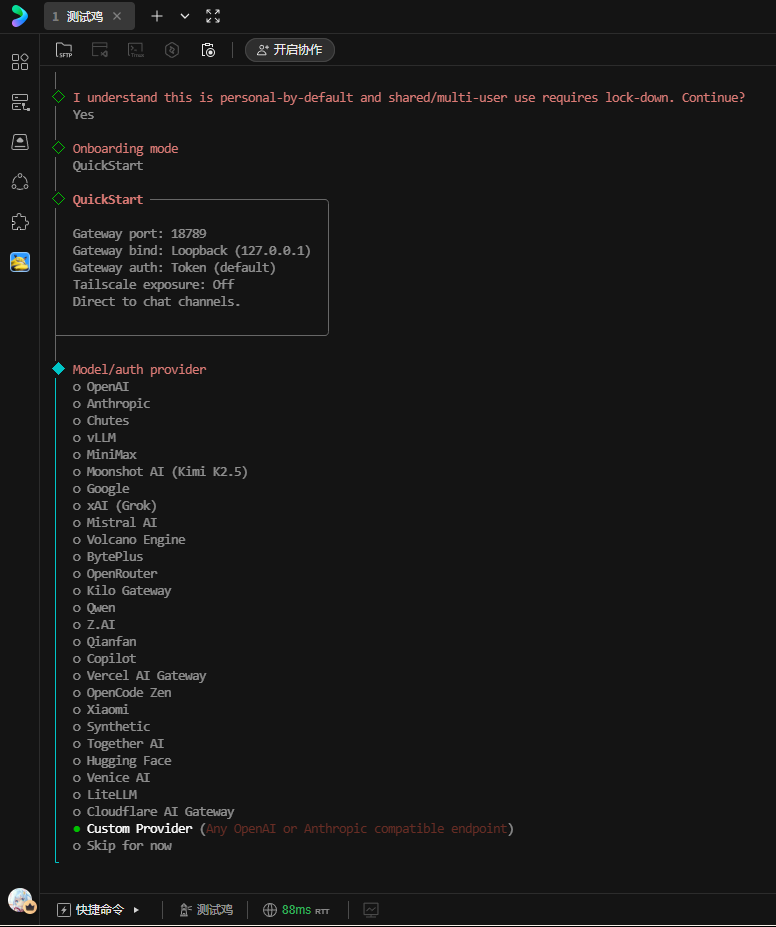
Task: Select the OpenRouter provider option
Action: click(121, 574)
